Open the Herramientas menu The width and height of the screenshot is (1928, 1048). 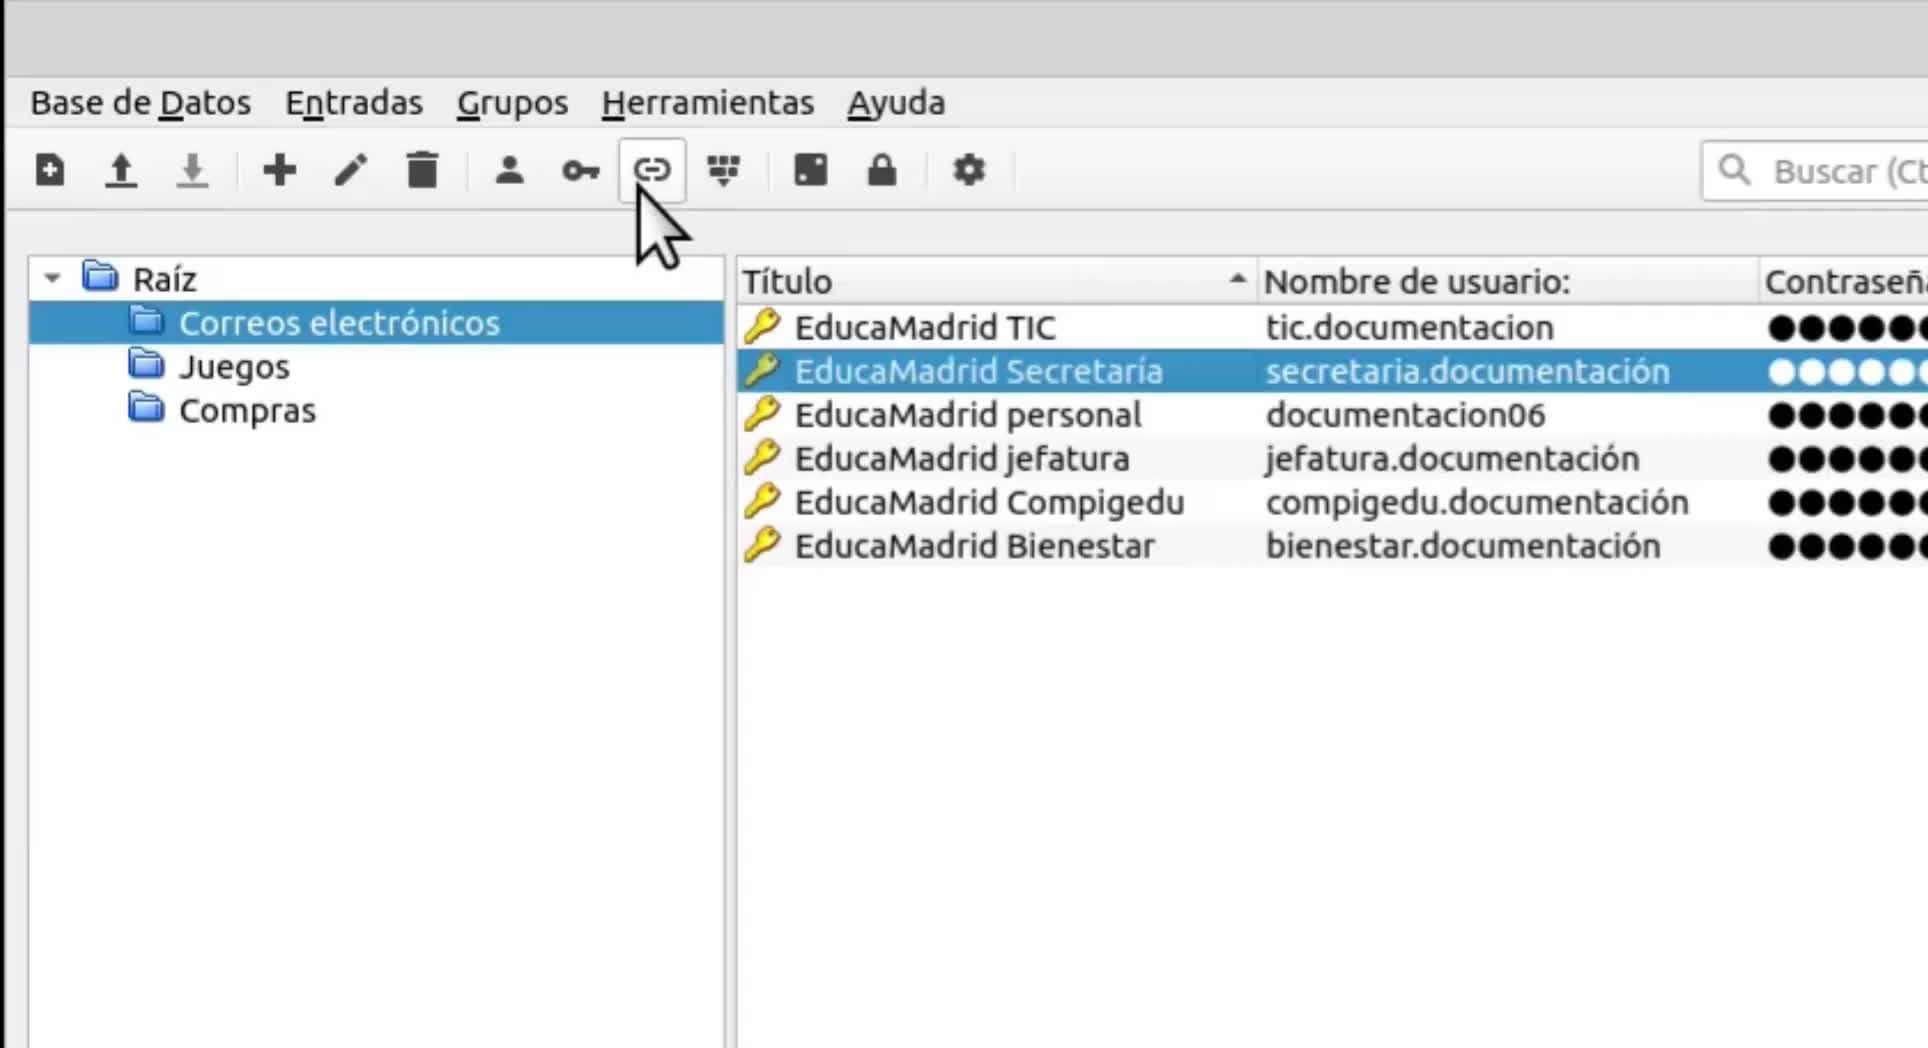(708, 103)
